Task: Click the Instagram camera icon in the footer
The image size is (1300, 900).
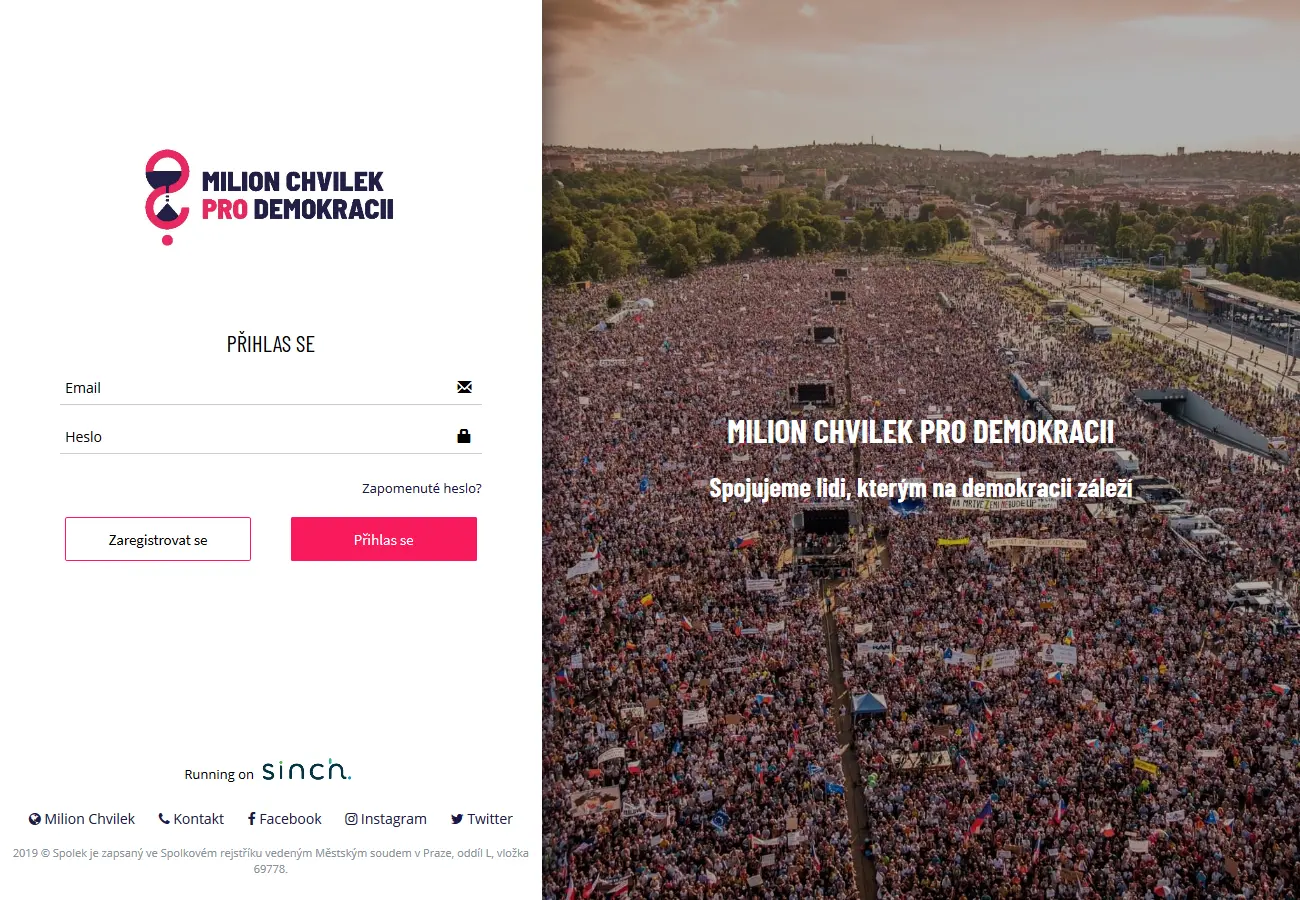Action: click(351, 819)
